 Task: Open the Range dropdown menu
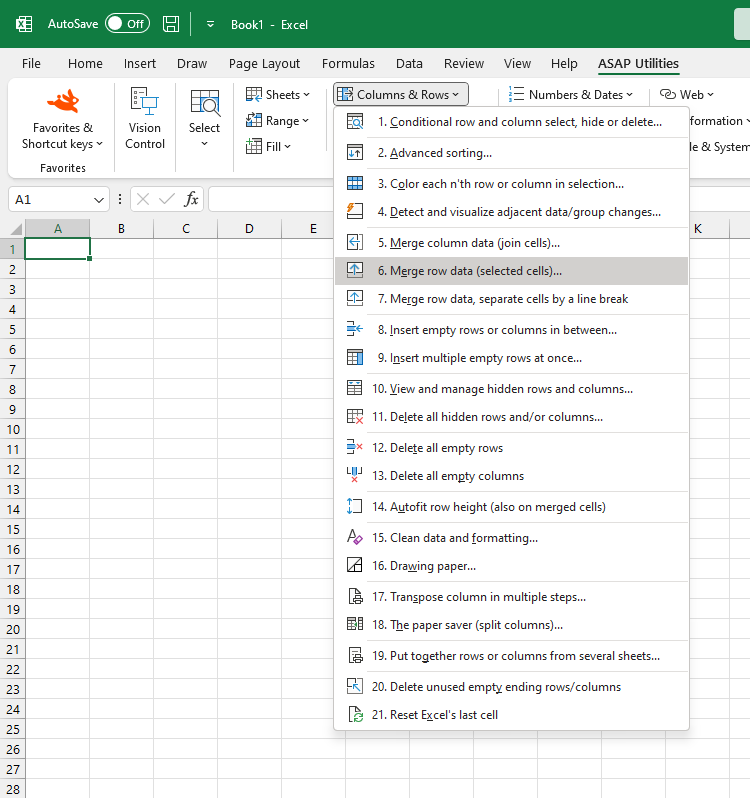click(x=278, y=121)
